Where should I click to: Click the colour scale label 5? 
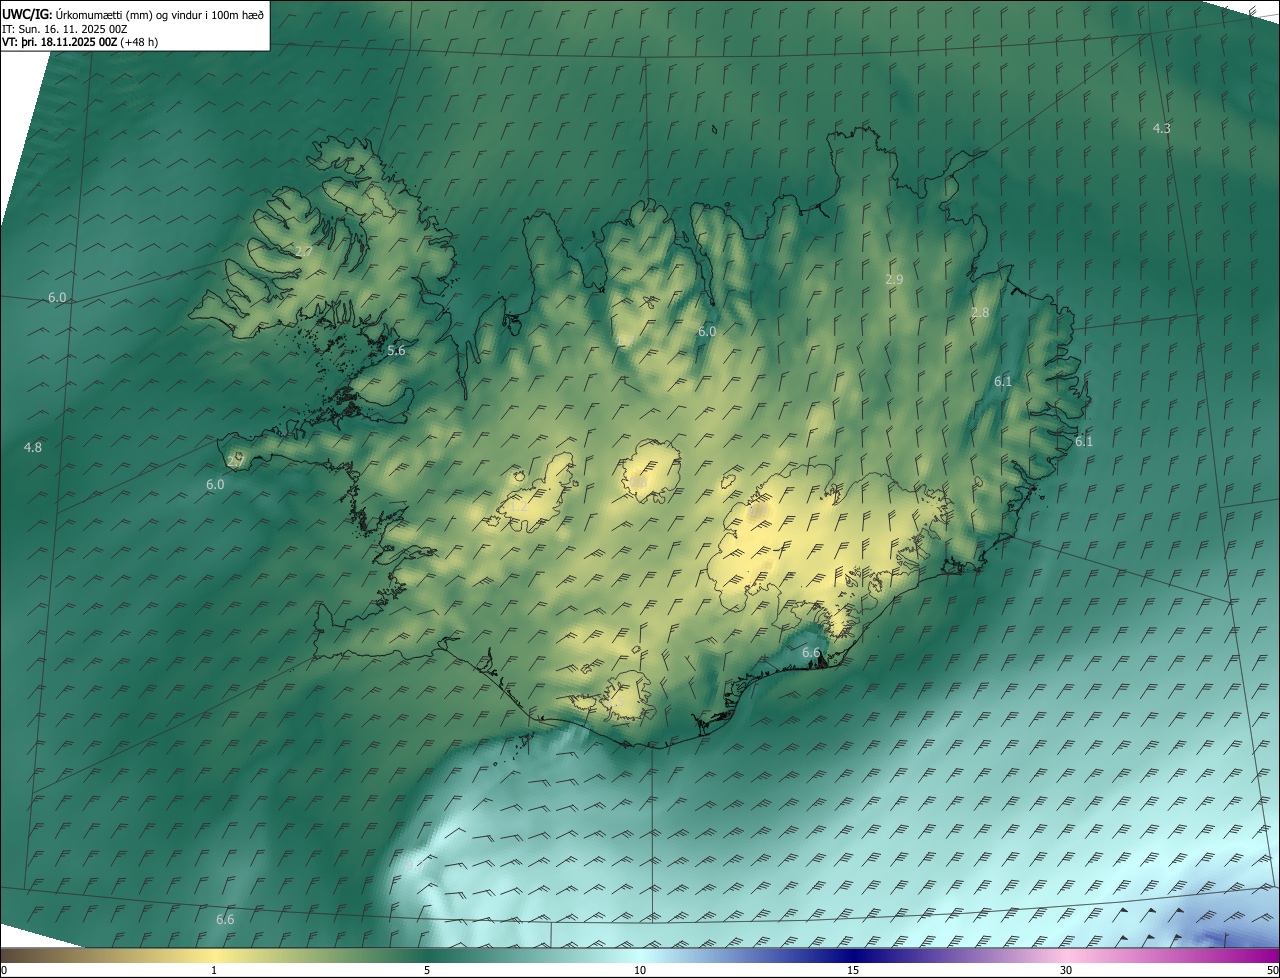(x=427, y=970)
